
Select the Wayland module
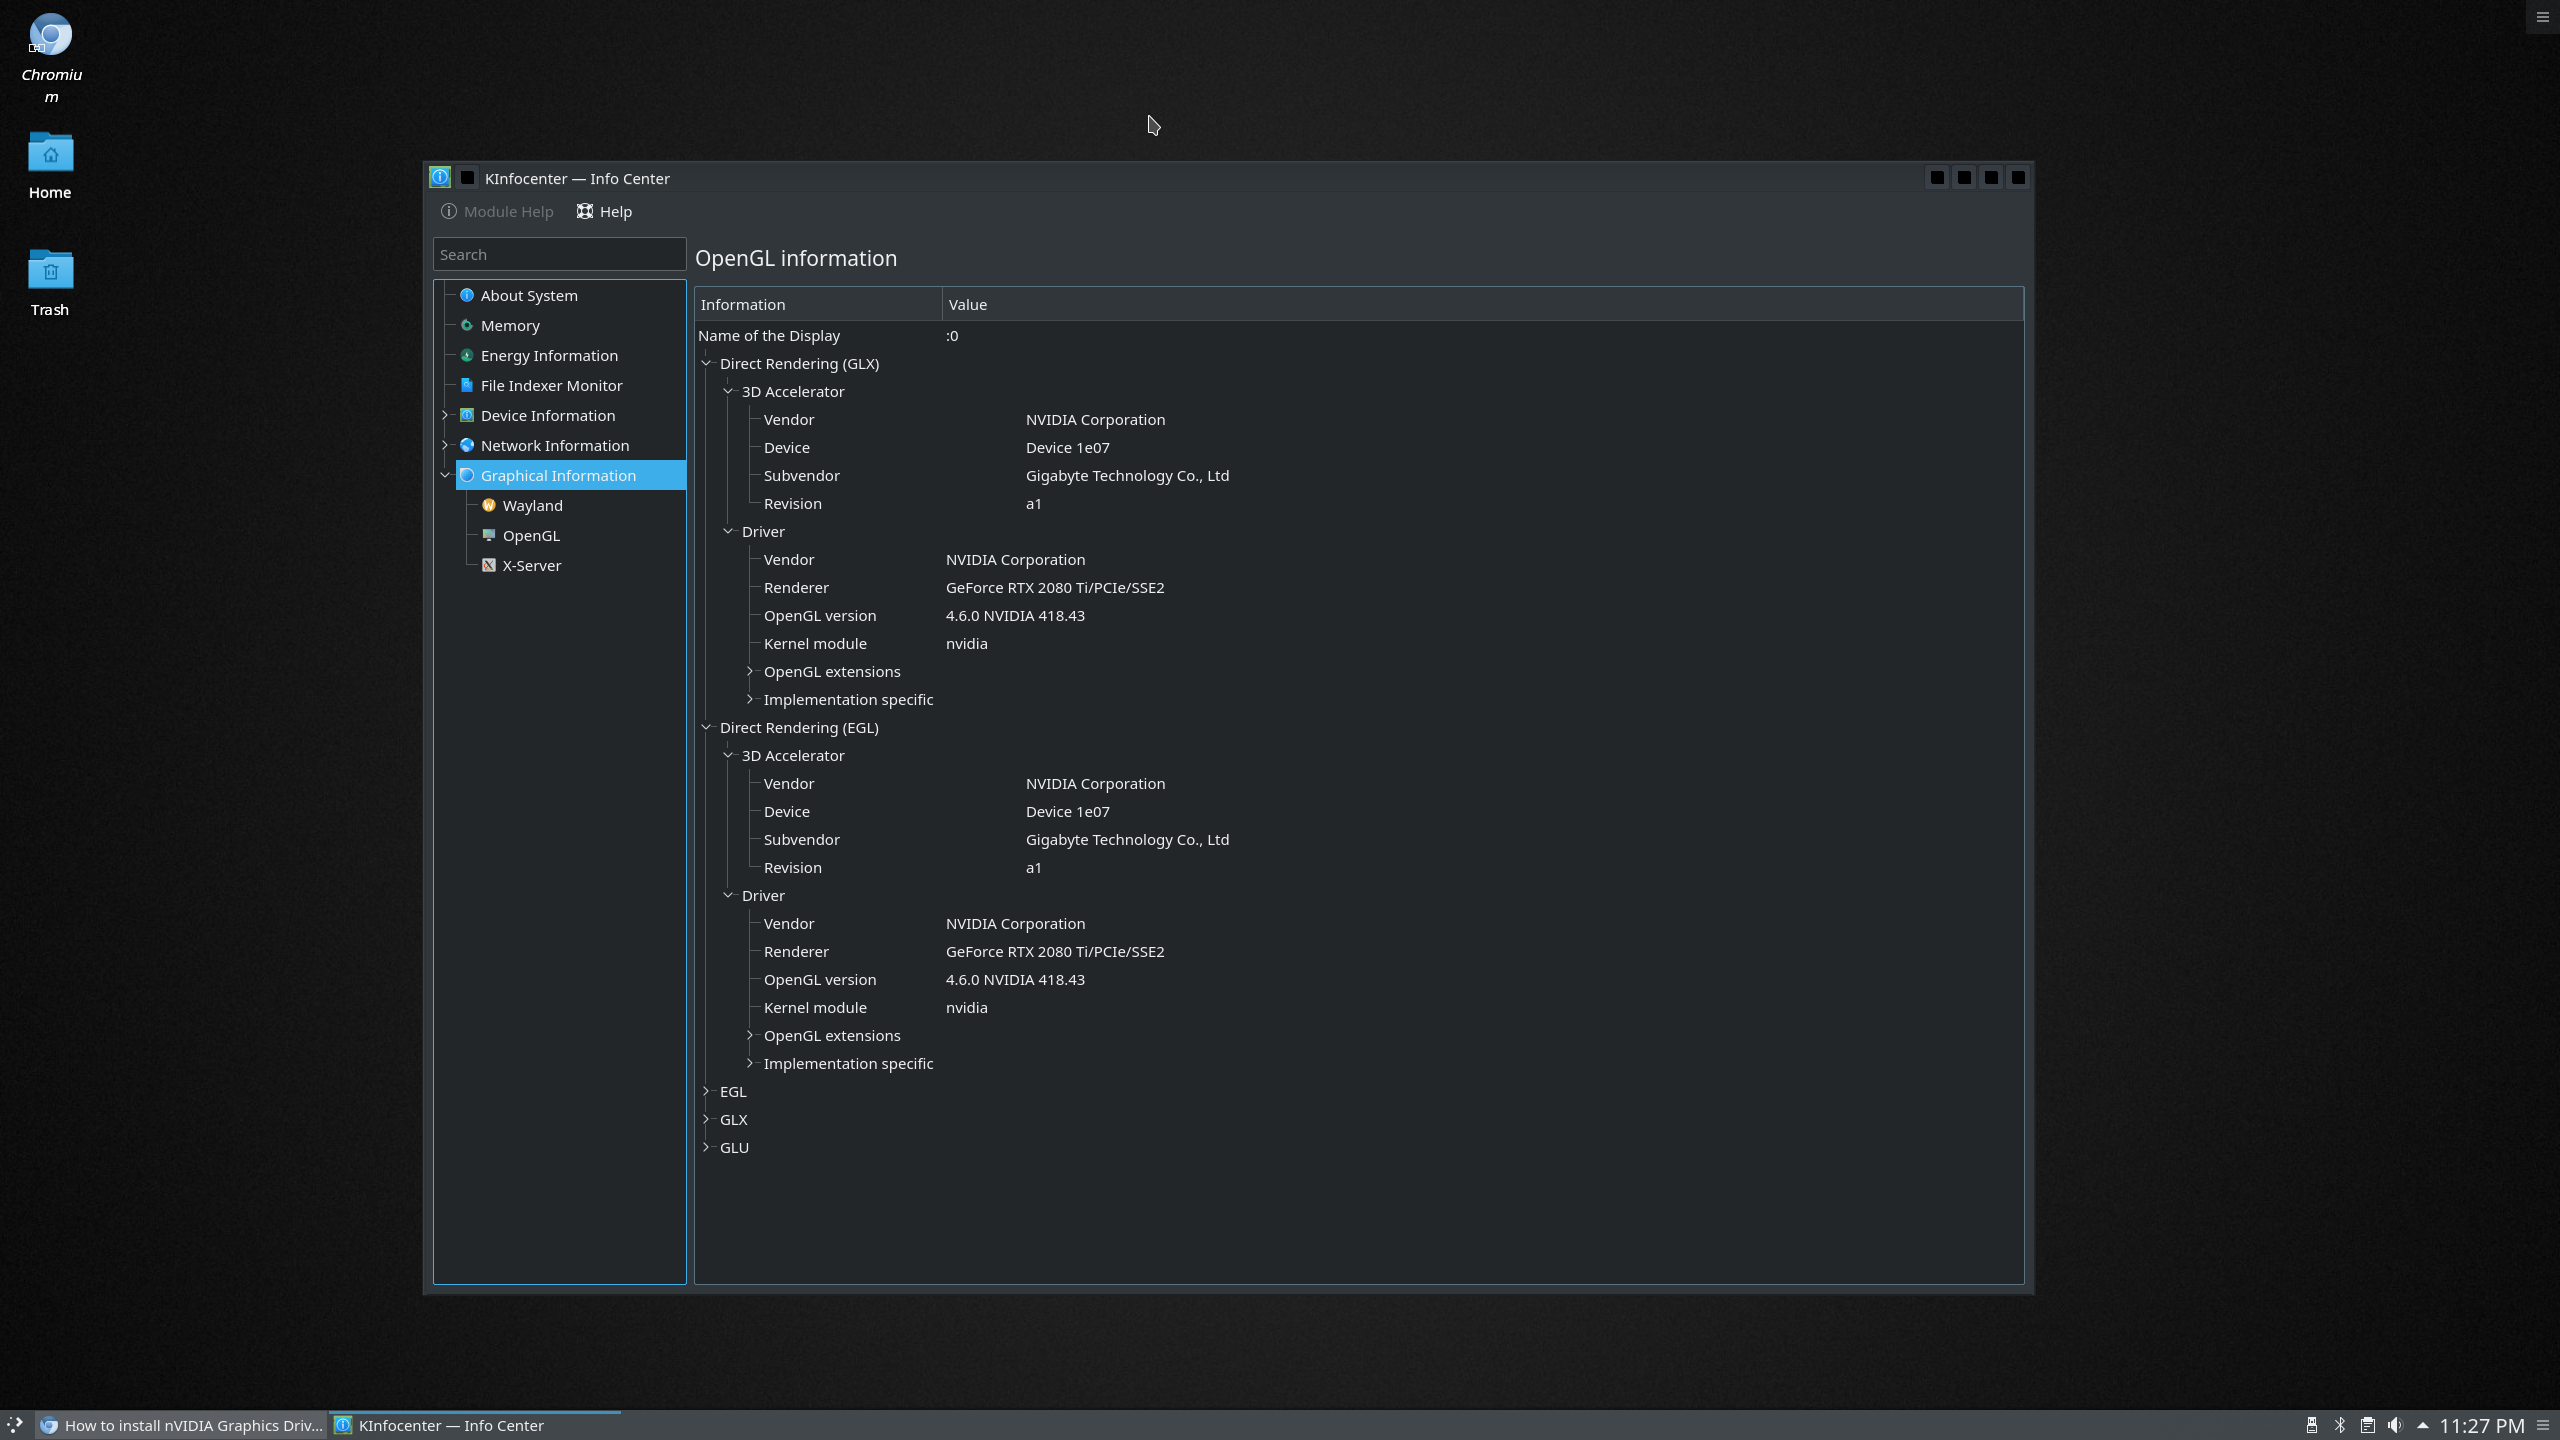532,505
